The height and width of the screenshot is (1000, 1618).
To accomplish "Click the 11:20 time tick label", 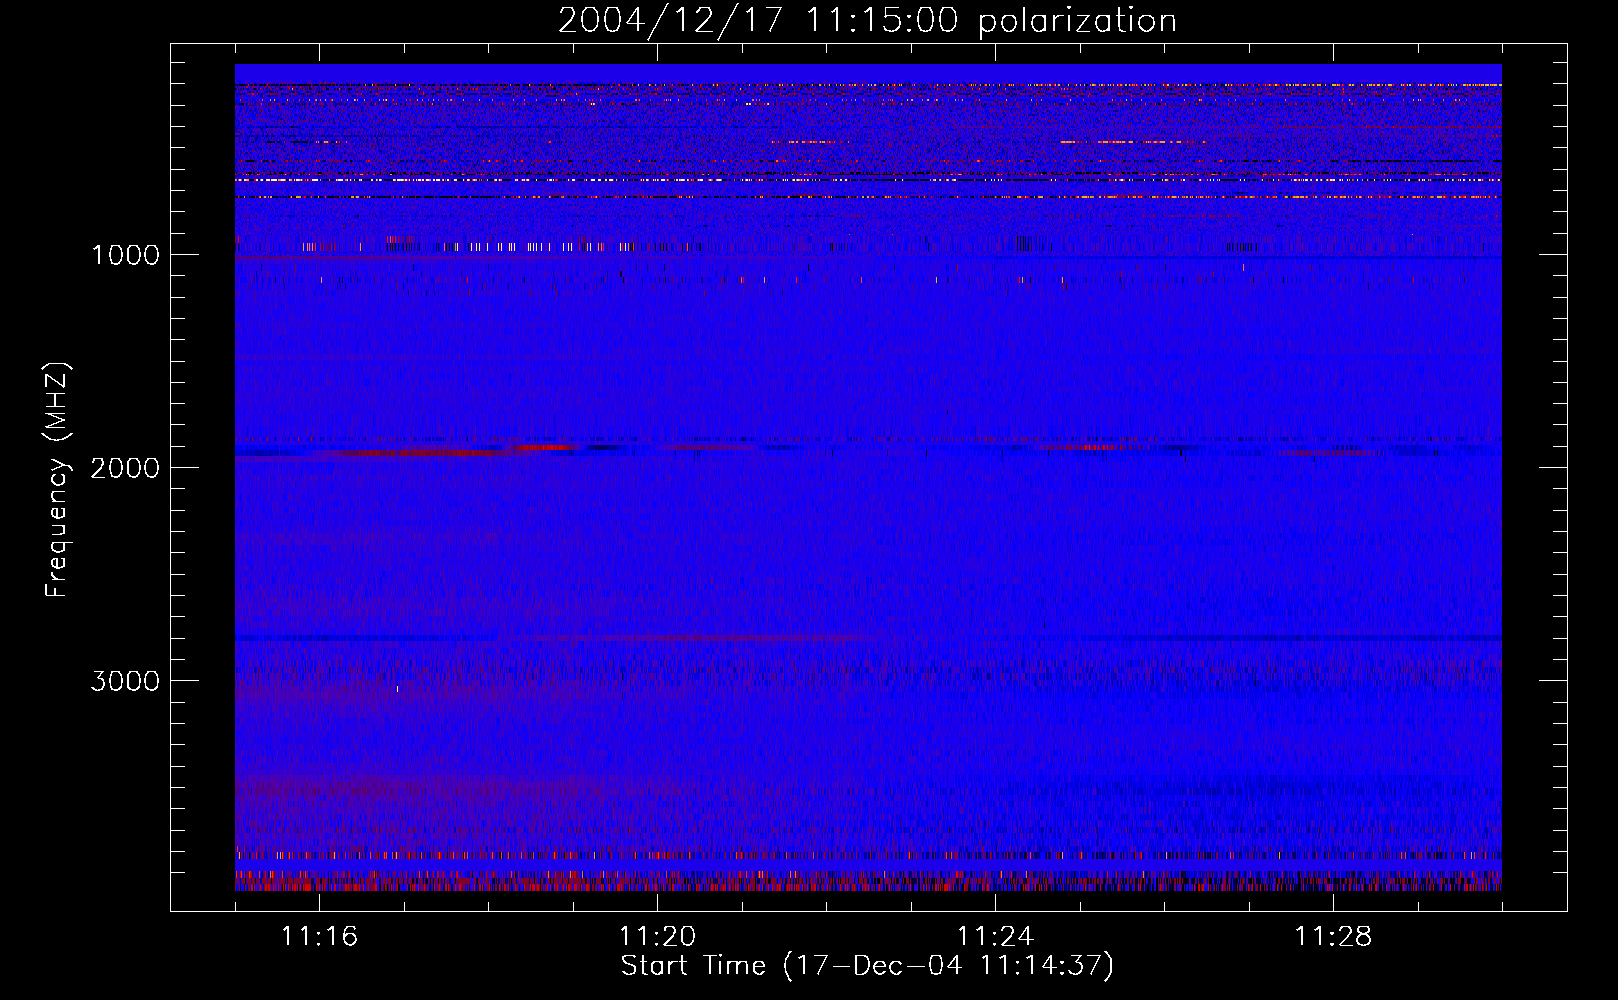I will (657, 936).
